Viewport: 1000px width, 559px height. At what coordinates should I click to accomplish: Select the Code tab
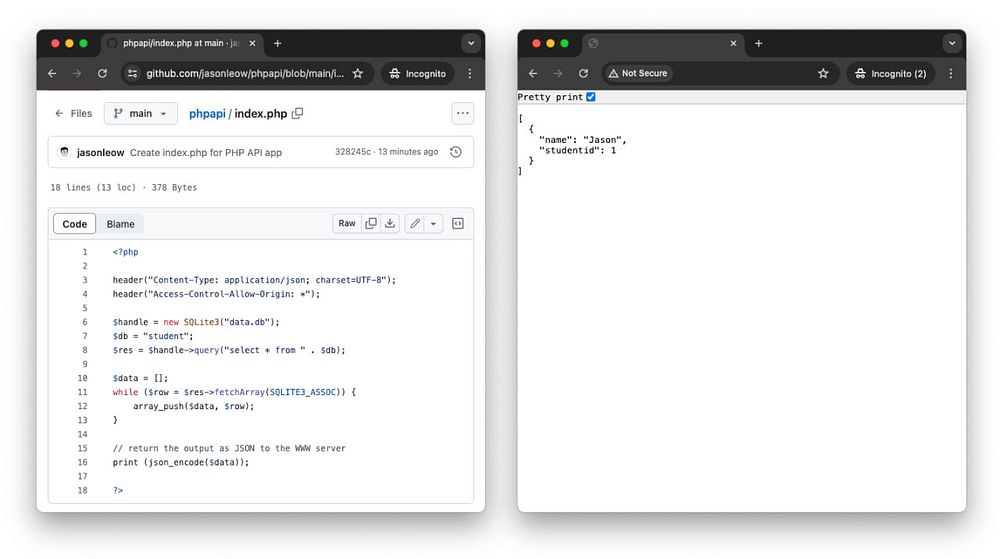75,224
